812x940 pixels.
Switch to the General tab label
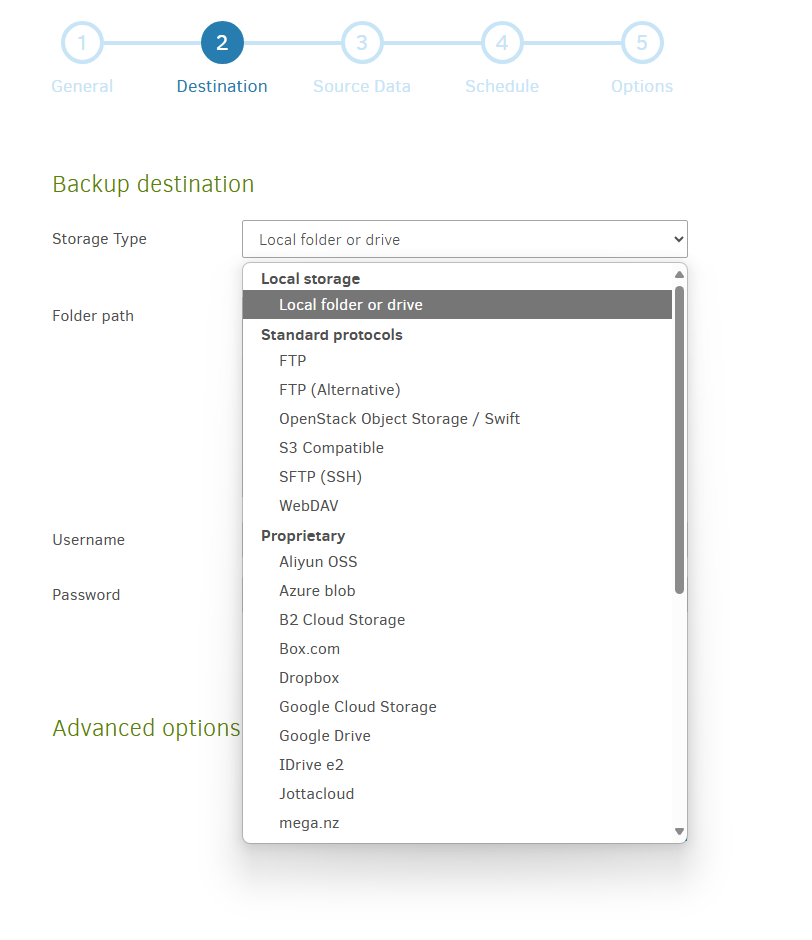(x=82, y=86)
